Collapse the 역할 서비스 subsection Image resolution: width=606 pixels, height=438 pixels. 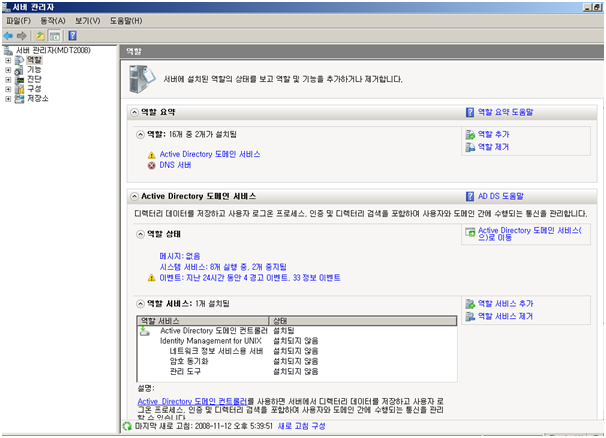pyautogui.click(x=140, y=304)
